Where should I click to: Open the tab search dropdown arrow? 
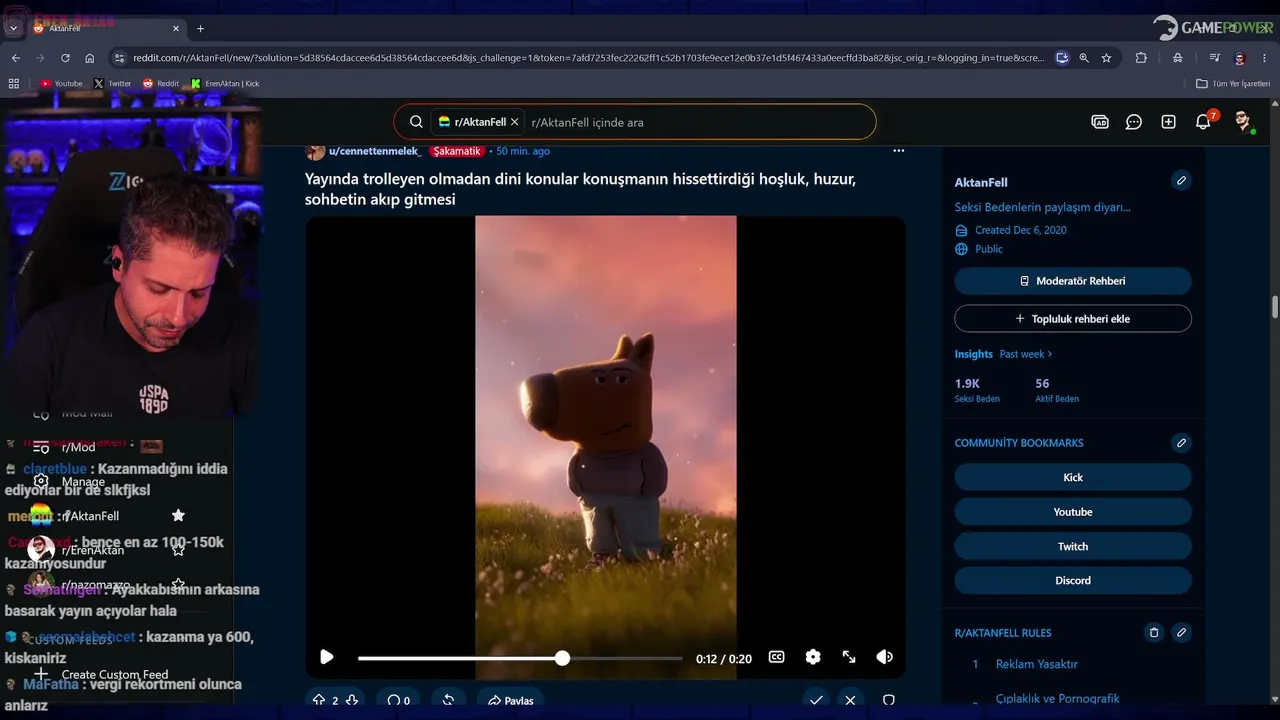13,28
